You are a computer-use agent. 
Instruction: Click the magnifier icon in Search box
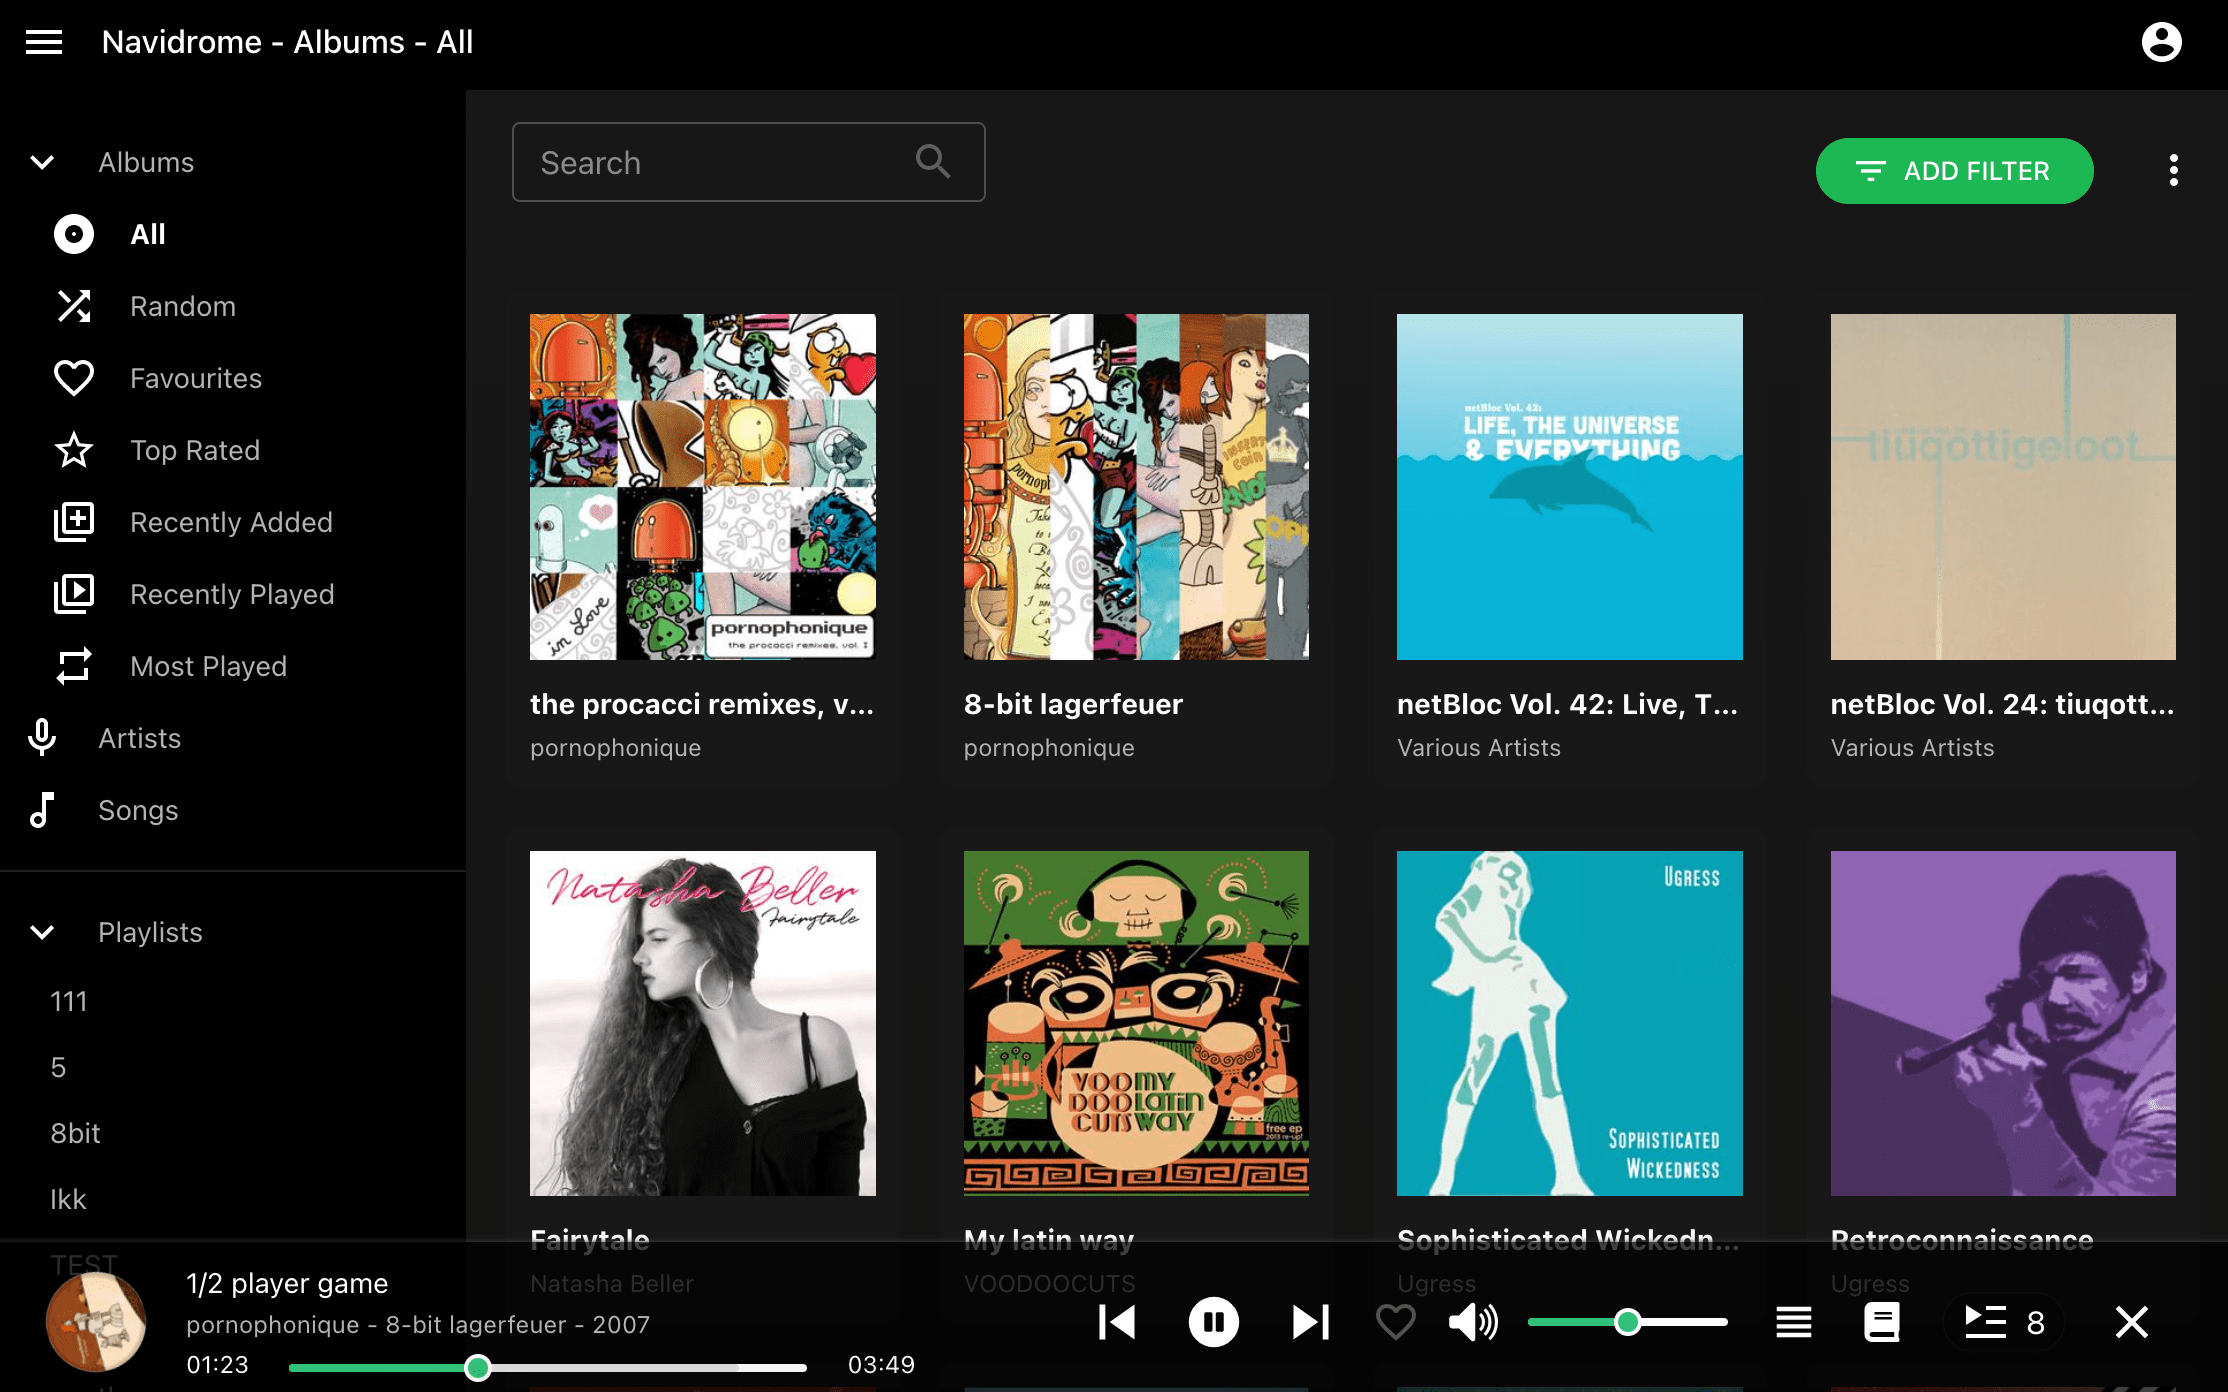point(932,161)
